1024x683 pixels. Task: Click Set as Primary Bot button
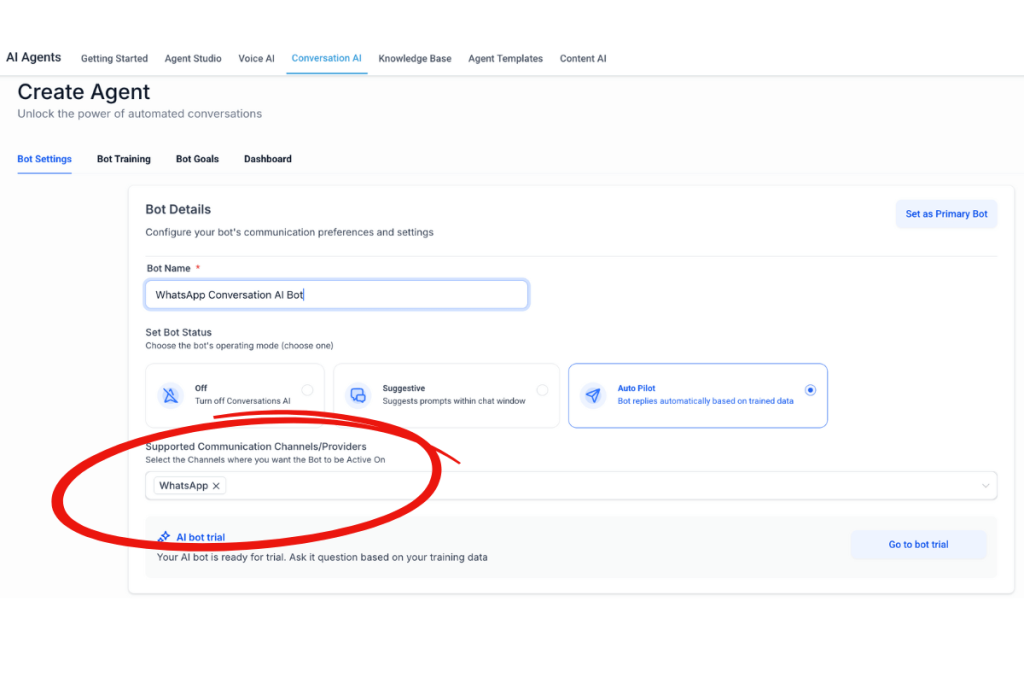946,214
